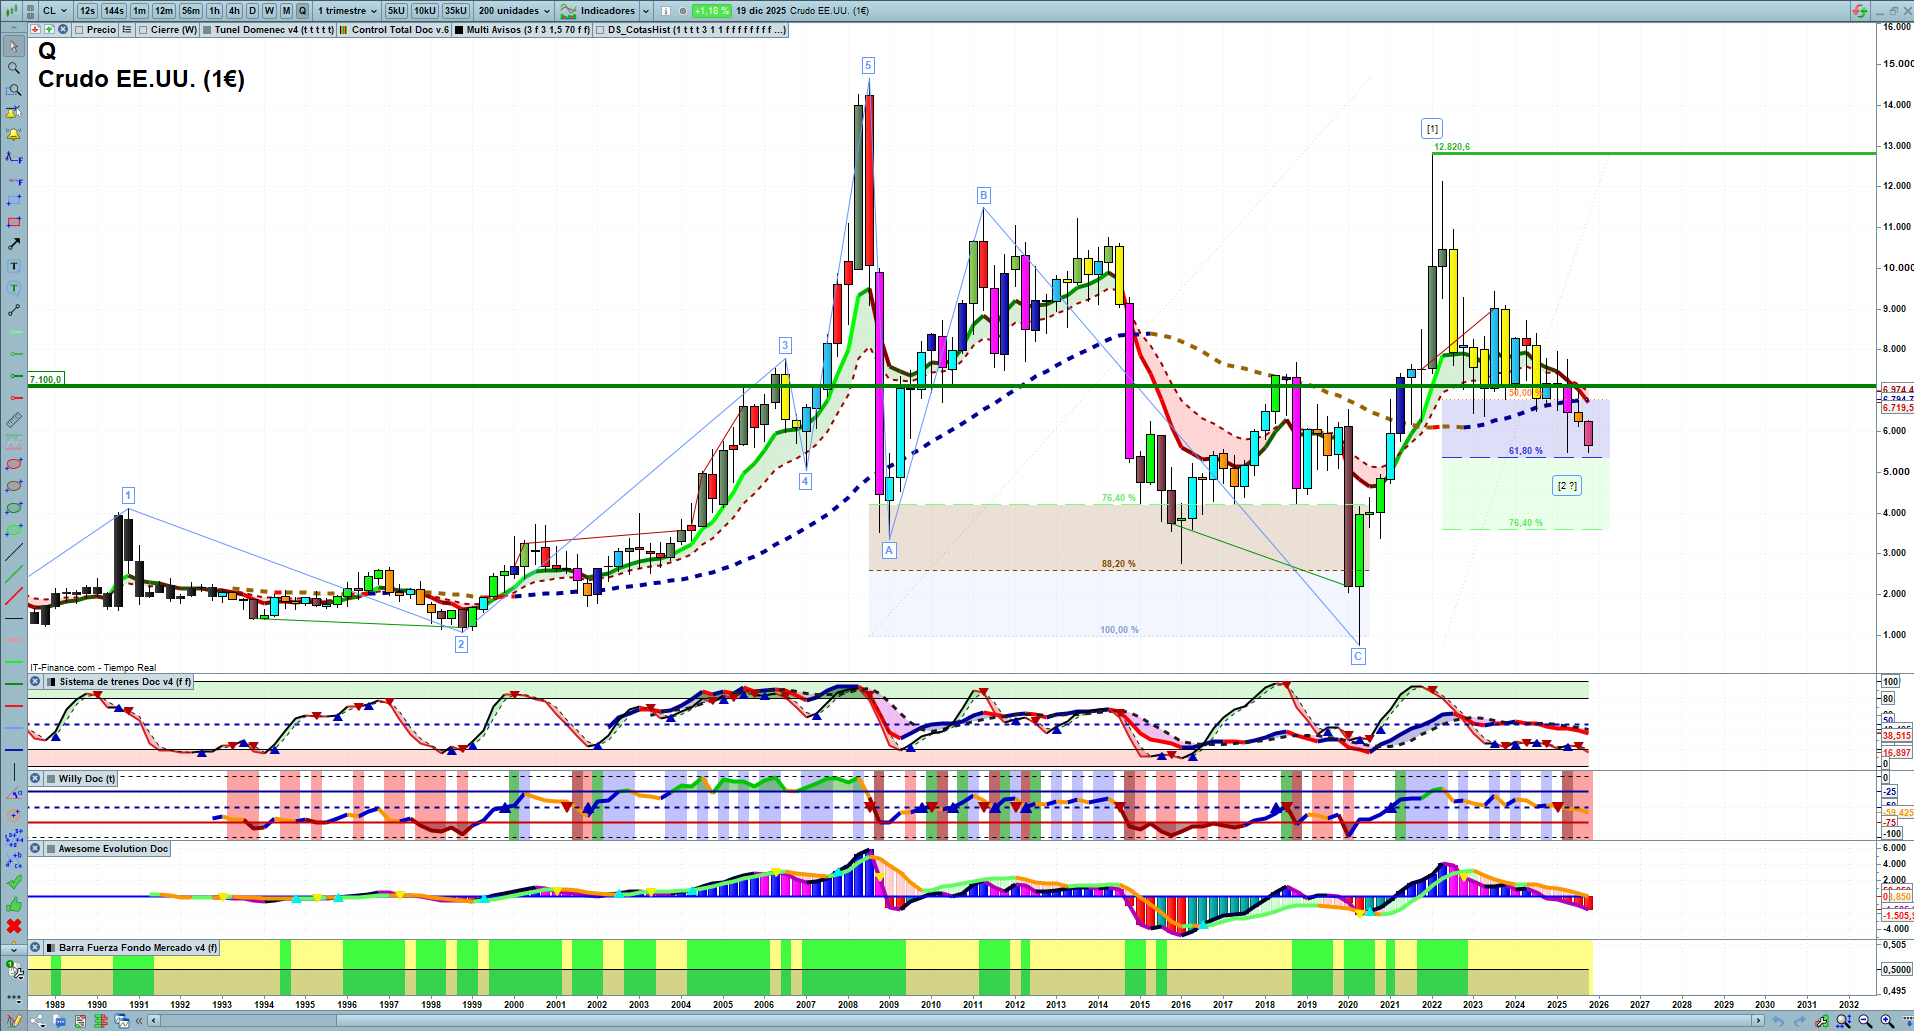The width and height of the screenshot is (1914, 1031).
Task: Select the alert bell tool
Action: point(14,134)
